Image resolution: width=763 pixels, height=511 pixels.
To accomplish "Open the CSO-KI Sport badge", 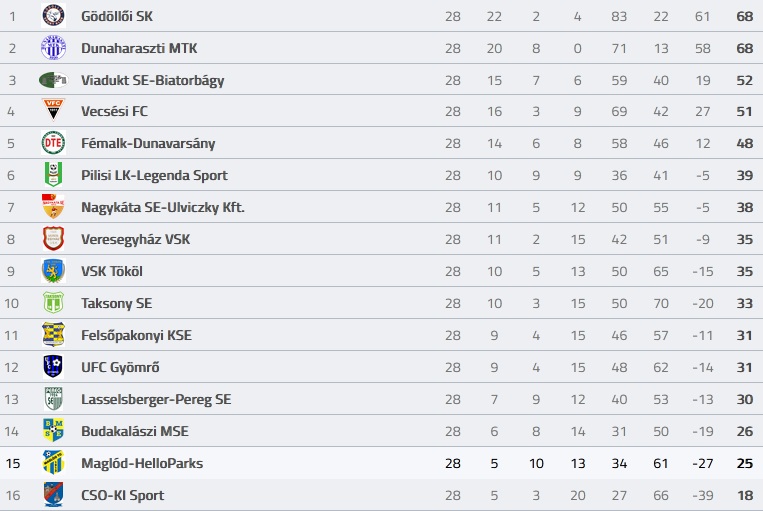I will 53,494.
